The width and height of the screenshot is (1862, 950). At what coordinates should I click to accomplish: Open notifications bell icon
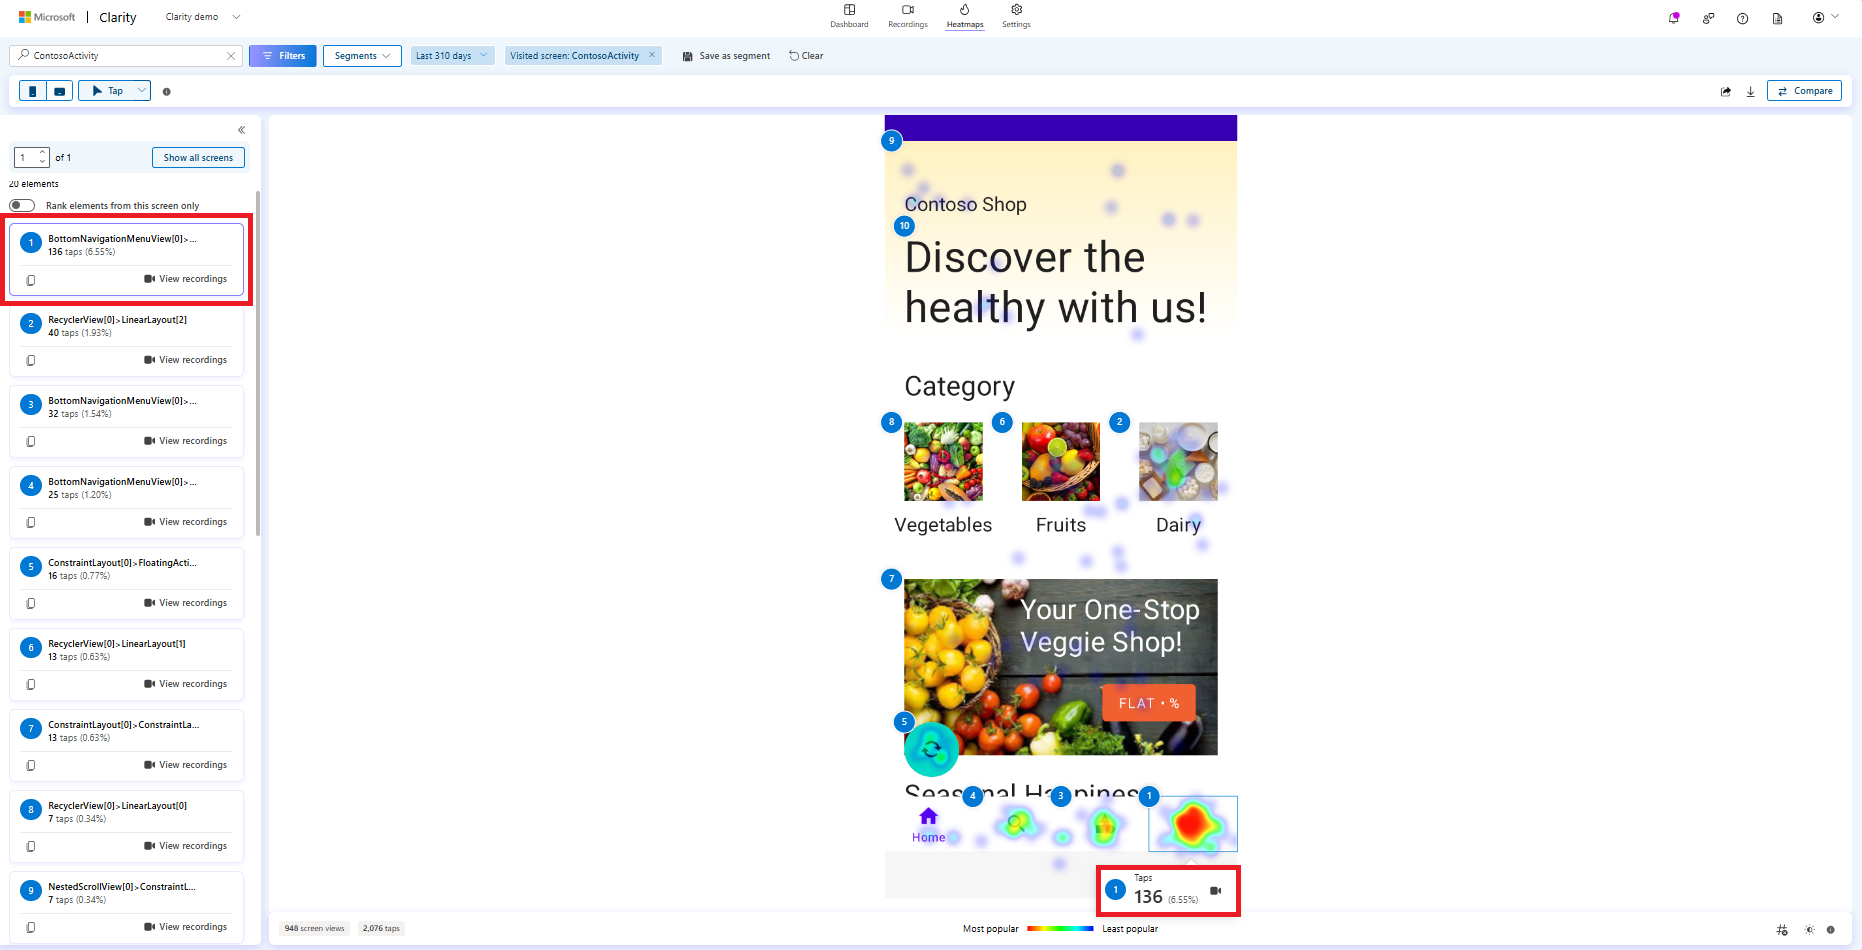(x=1674, y=18)
